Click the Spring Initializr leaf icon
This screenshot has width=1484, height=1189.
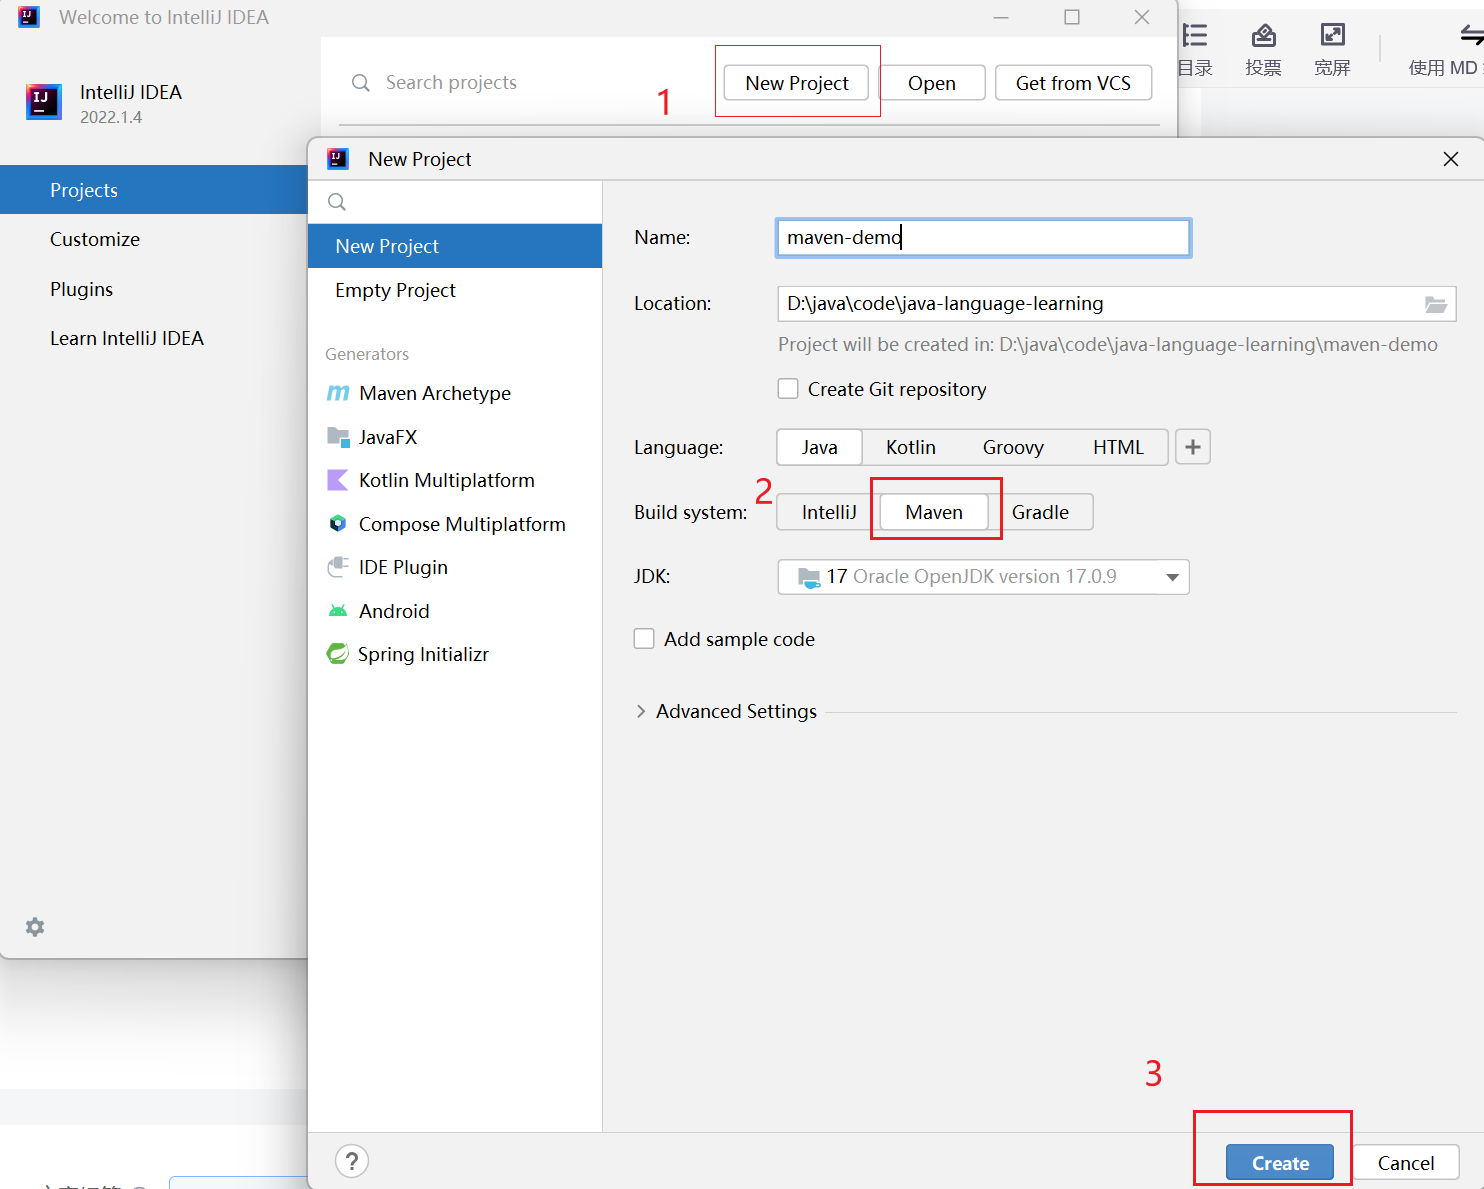(337, 654)
